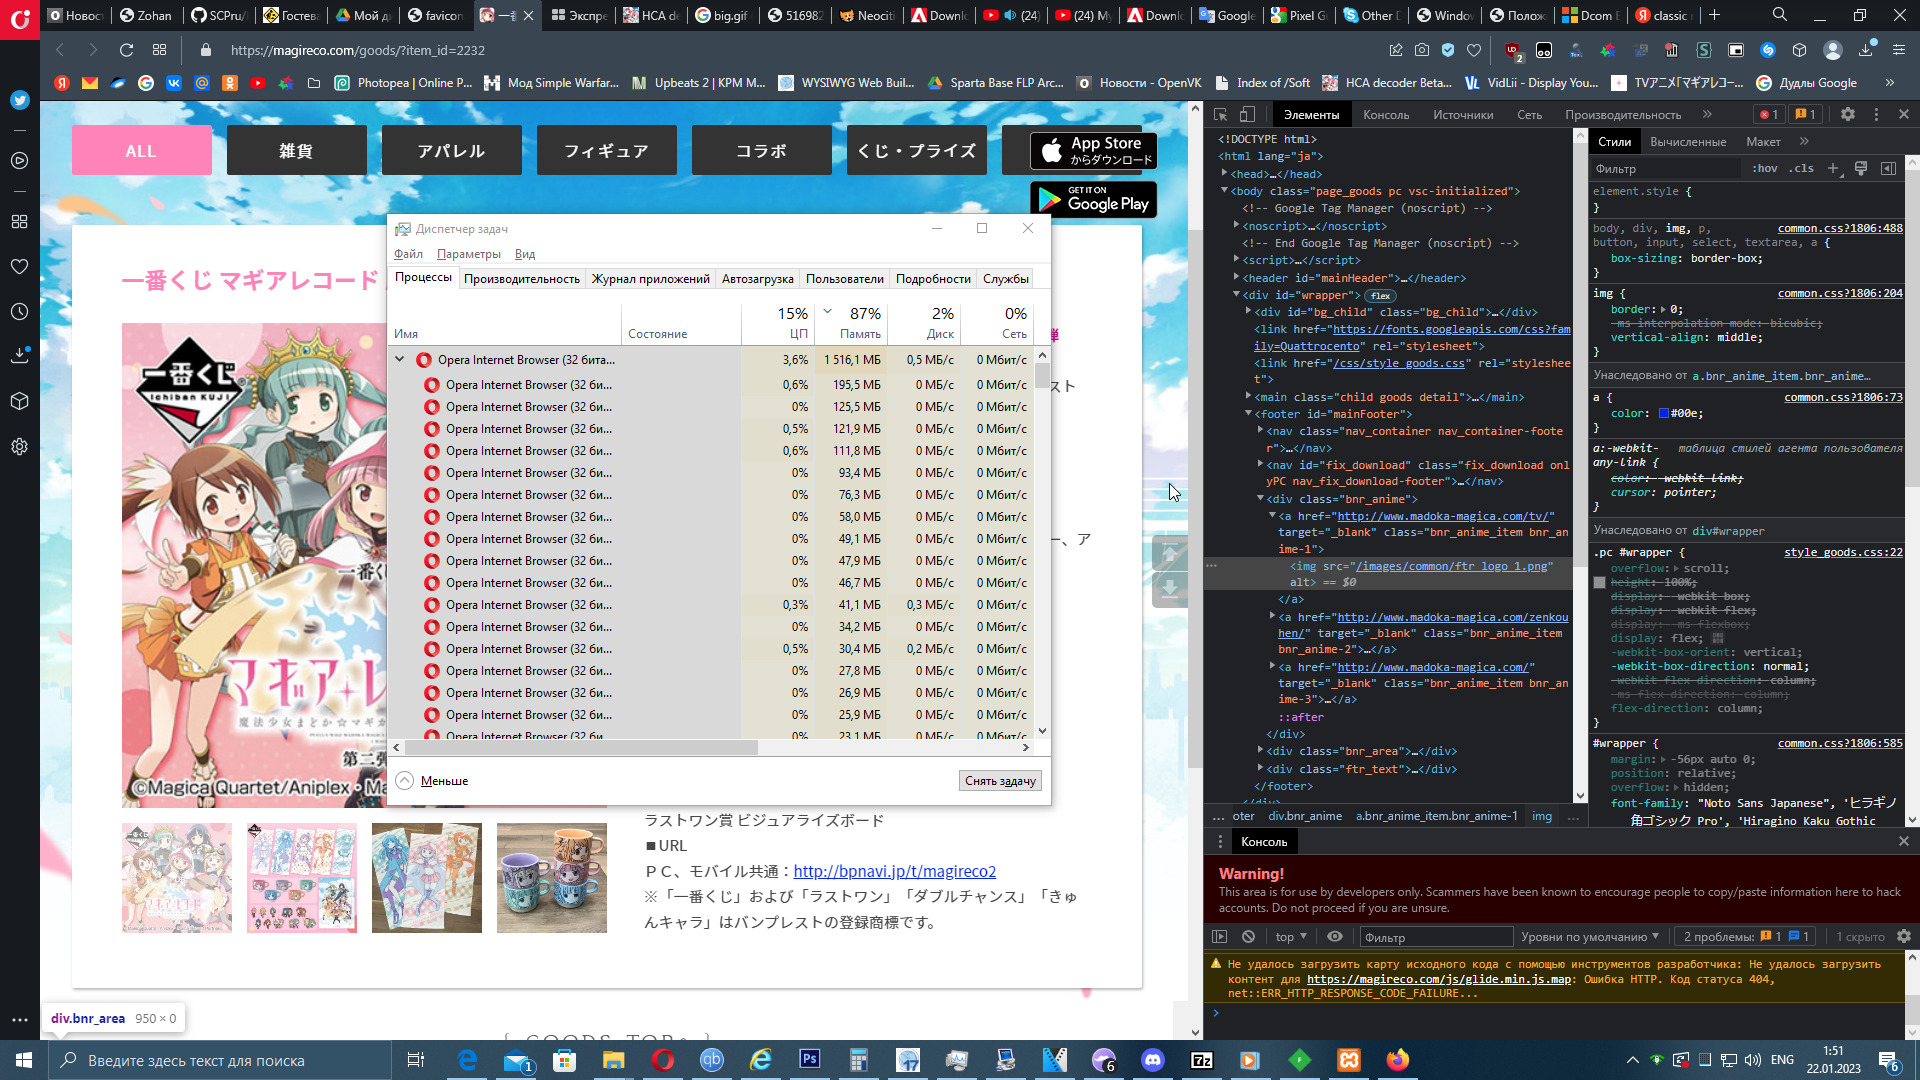This screenshot has height=1080, width=1920.
Task: Open the top JavaScript context dropdown
Action: tap(1291, 937)
